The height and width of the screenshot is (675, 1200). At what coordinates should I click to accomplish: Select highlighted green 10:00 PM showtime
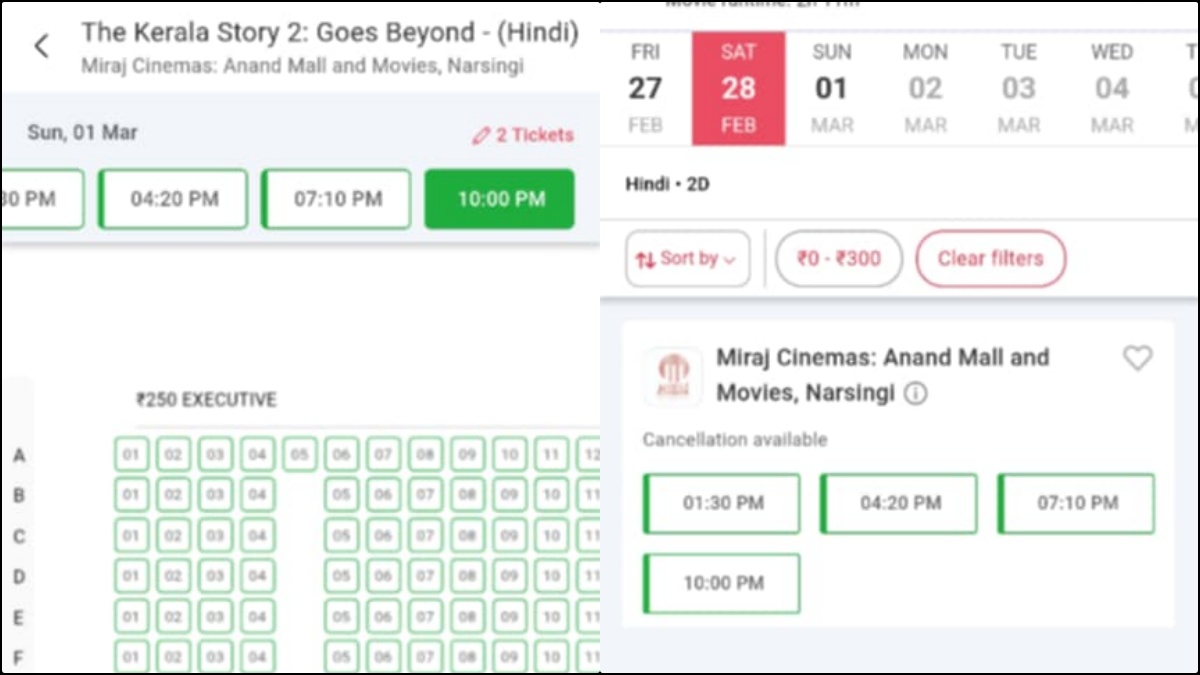pyautogui.click(x=500, y=199)
